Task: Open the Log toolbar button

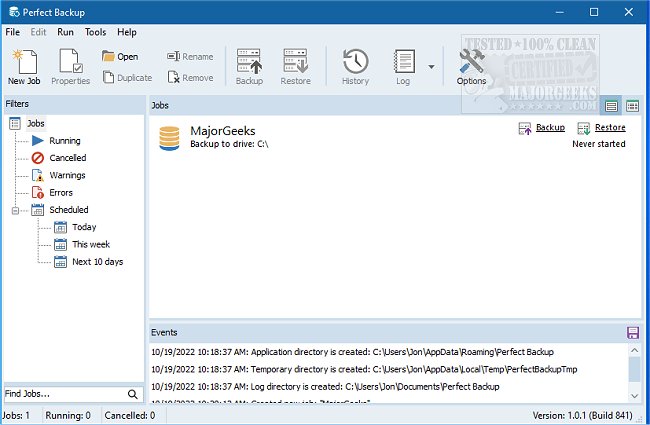Action: [x=403, y=67]
